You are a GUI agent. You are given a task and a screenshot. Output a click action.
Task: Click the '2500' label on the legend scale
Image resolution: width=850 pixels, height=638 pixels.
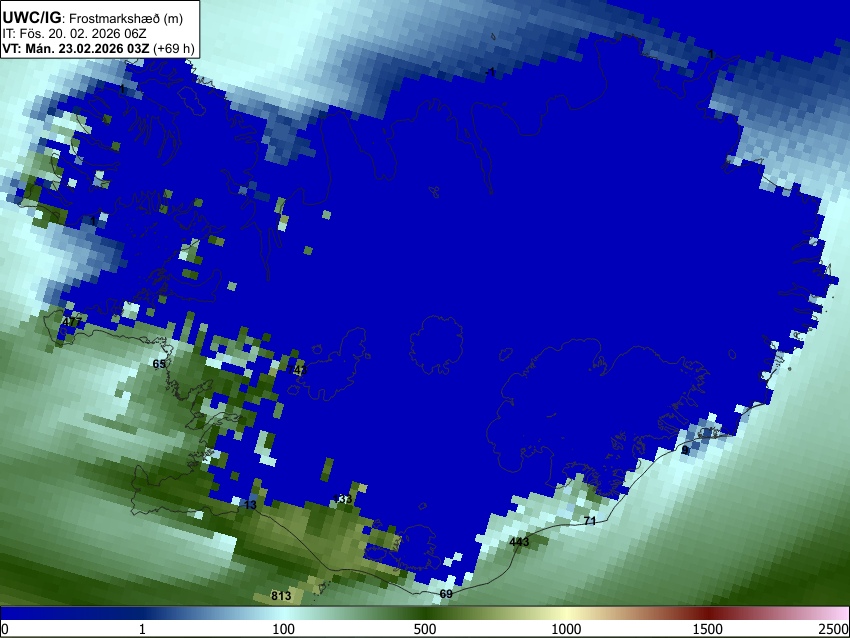tap(834, 629)
